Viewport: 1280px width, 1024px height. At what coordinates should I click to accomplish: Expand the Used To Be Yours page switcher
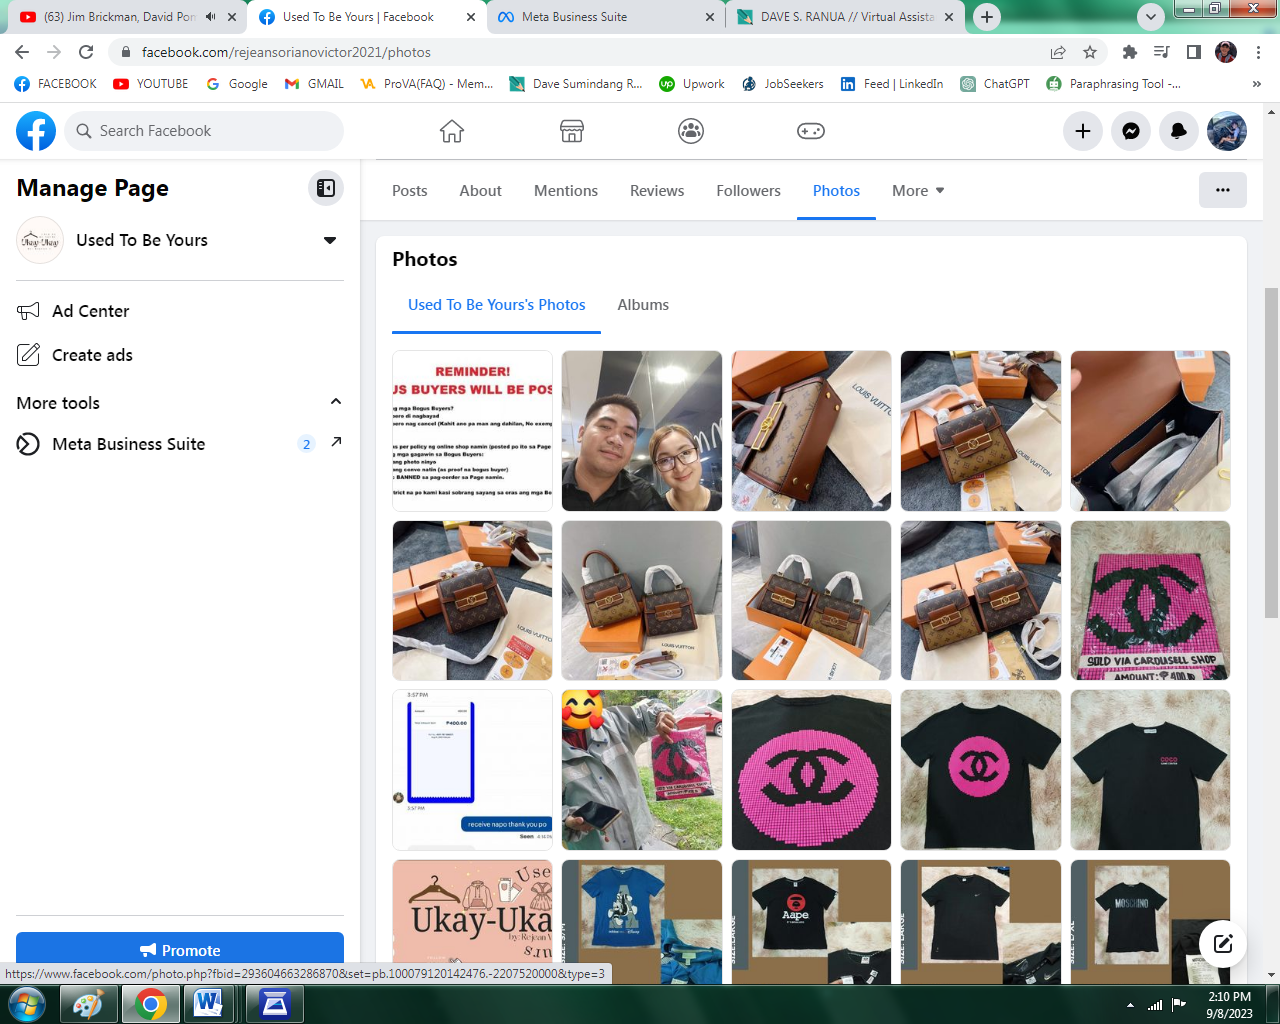click(x=330, y=240)
